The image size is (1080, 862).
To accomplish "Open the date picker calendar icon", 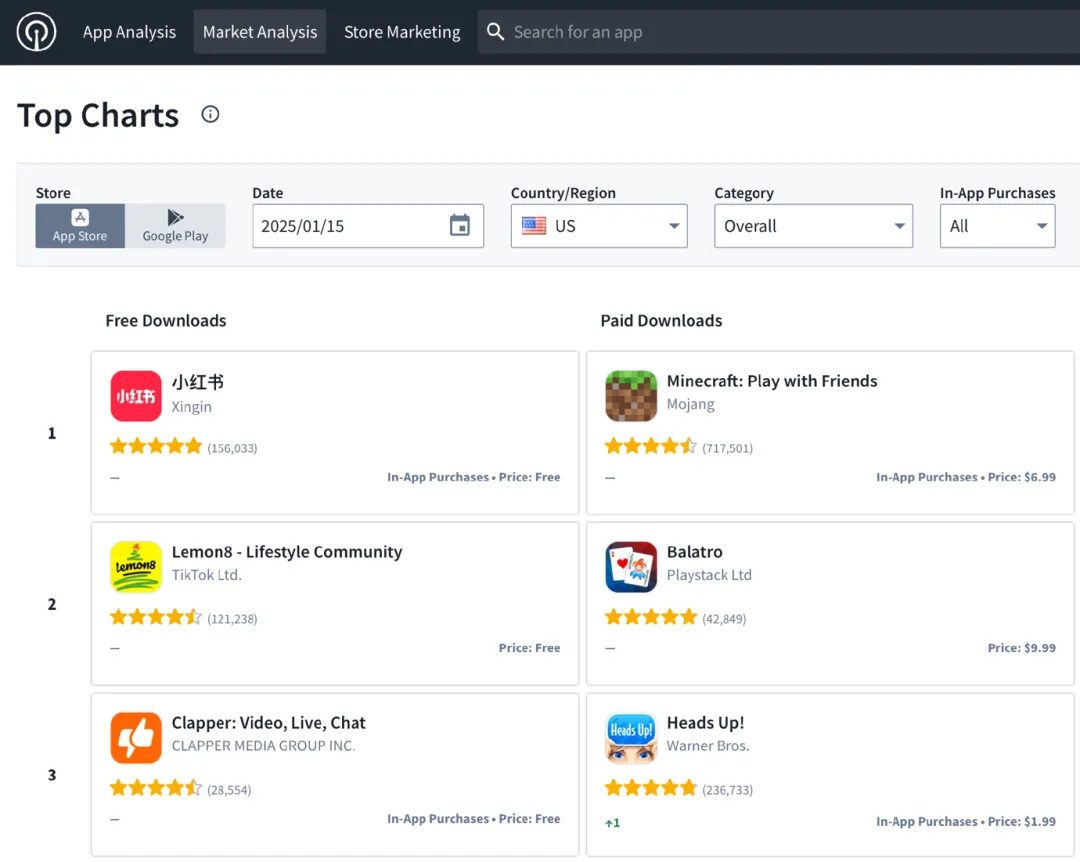I will (x=459, y=225).
